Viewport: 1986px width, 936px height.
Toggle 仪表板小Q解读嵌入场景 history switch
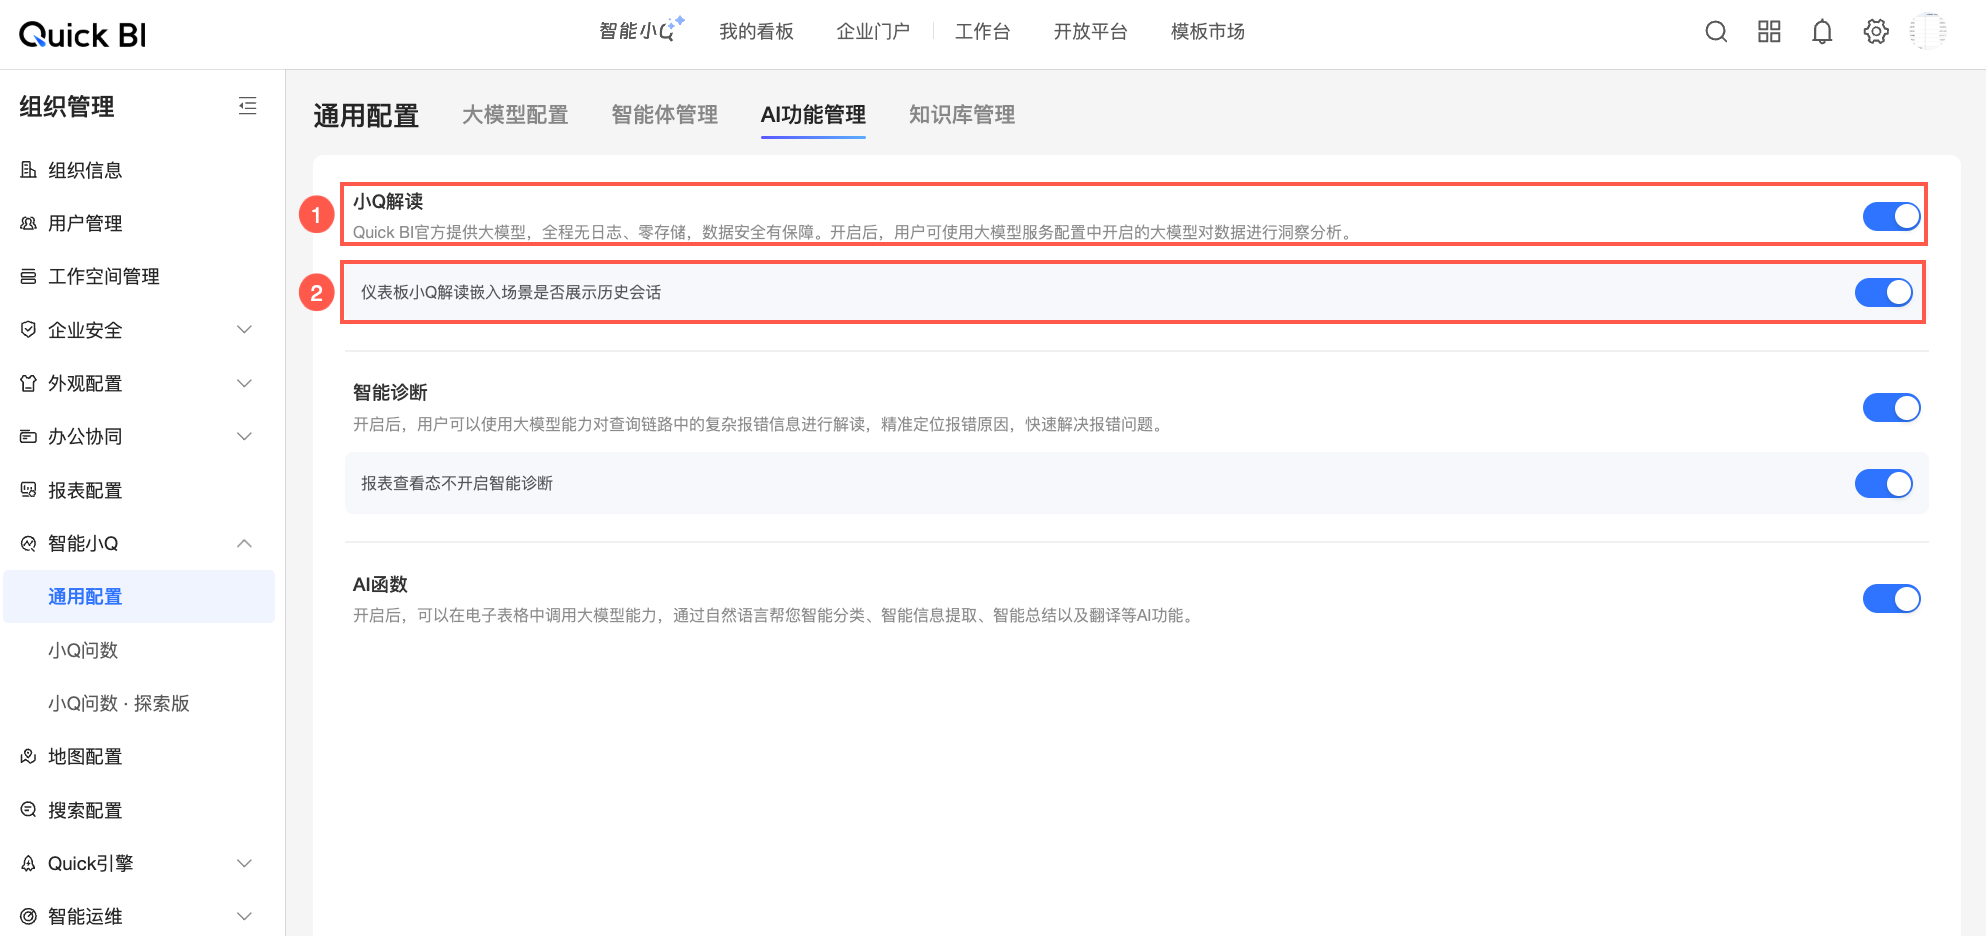coord(1883,292)
